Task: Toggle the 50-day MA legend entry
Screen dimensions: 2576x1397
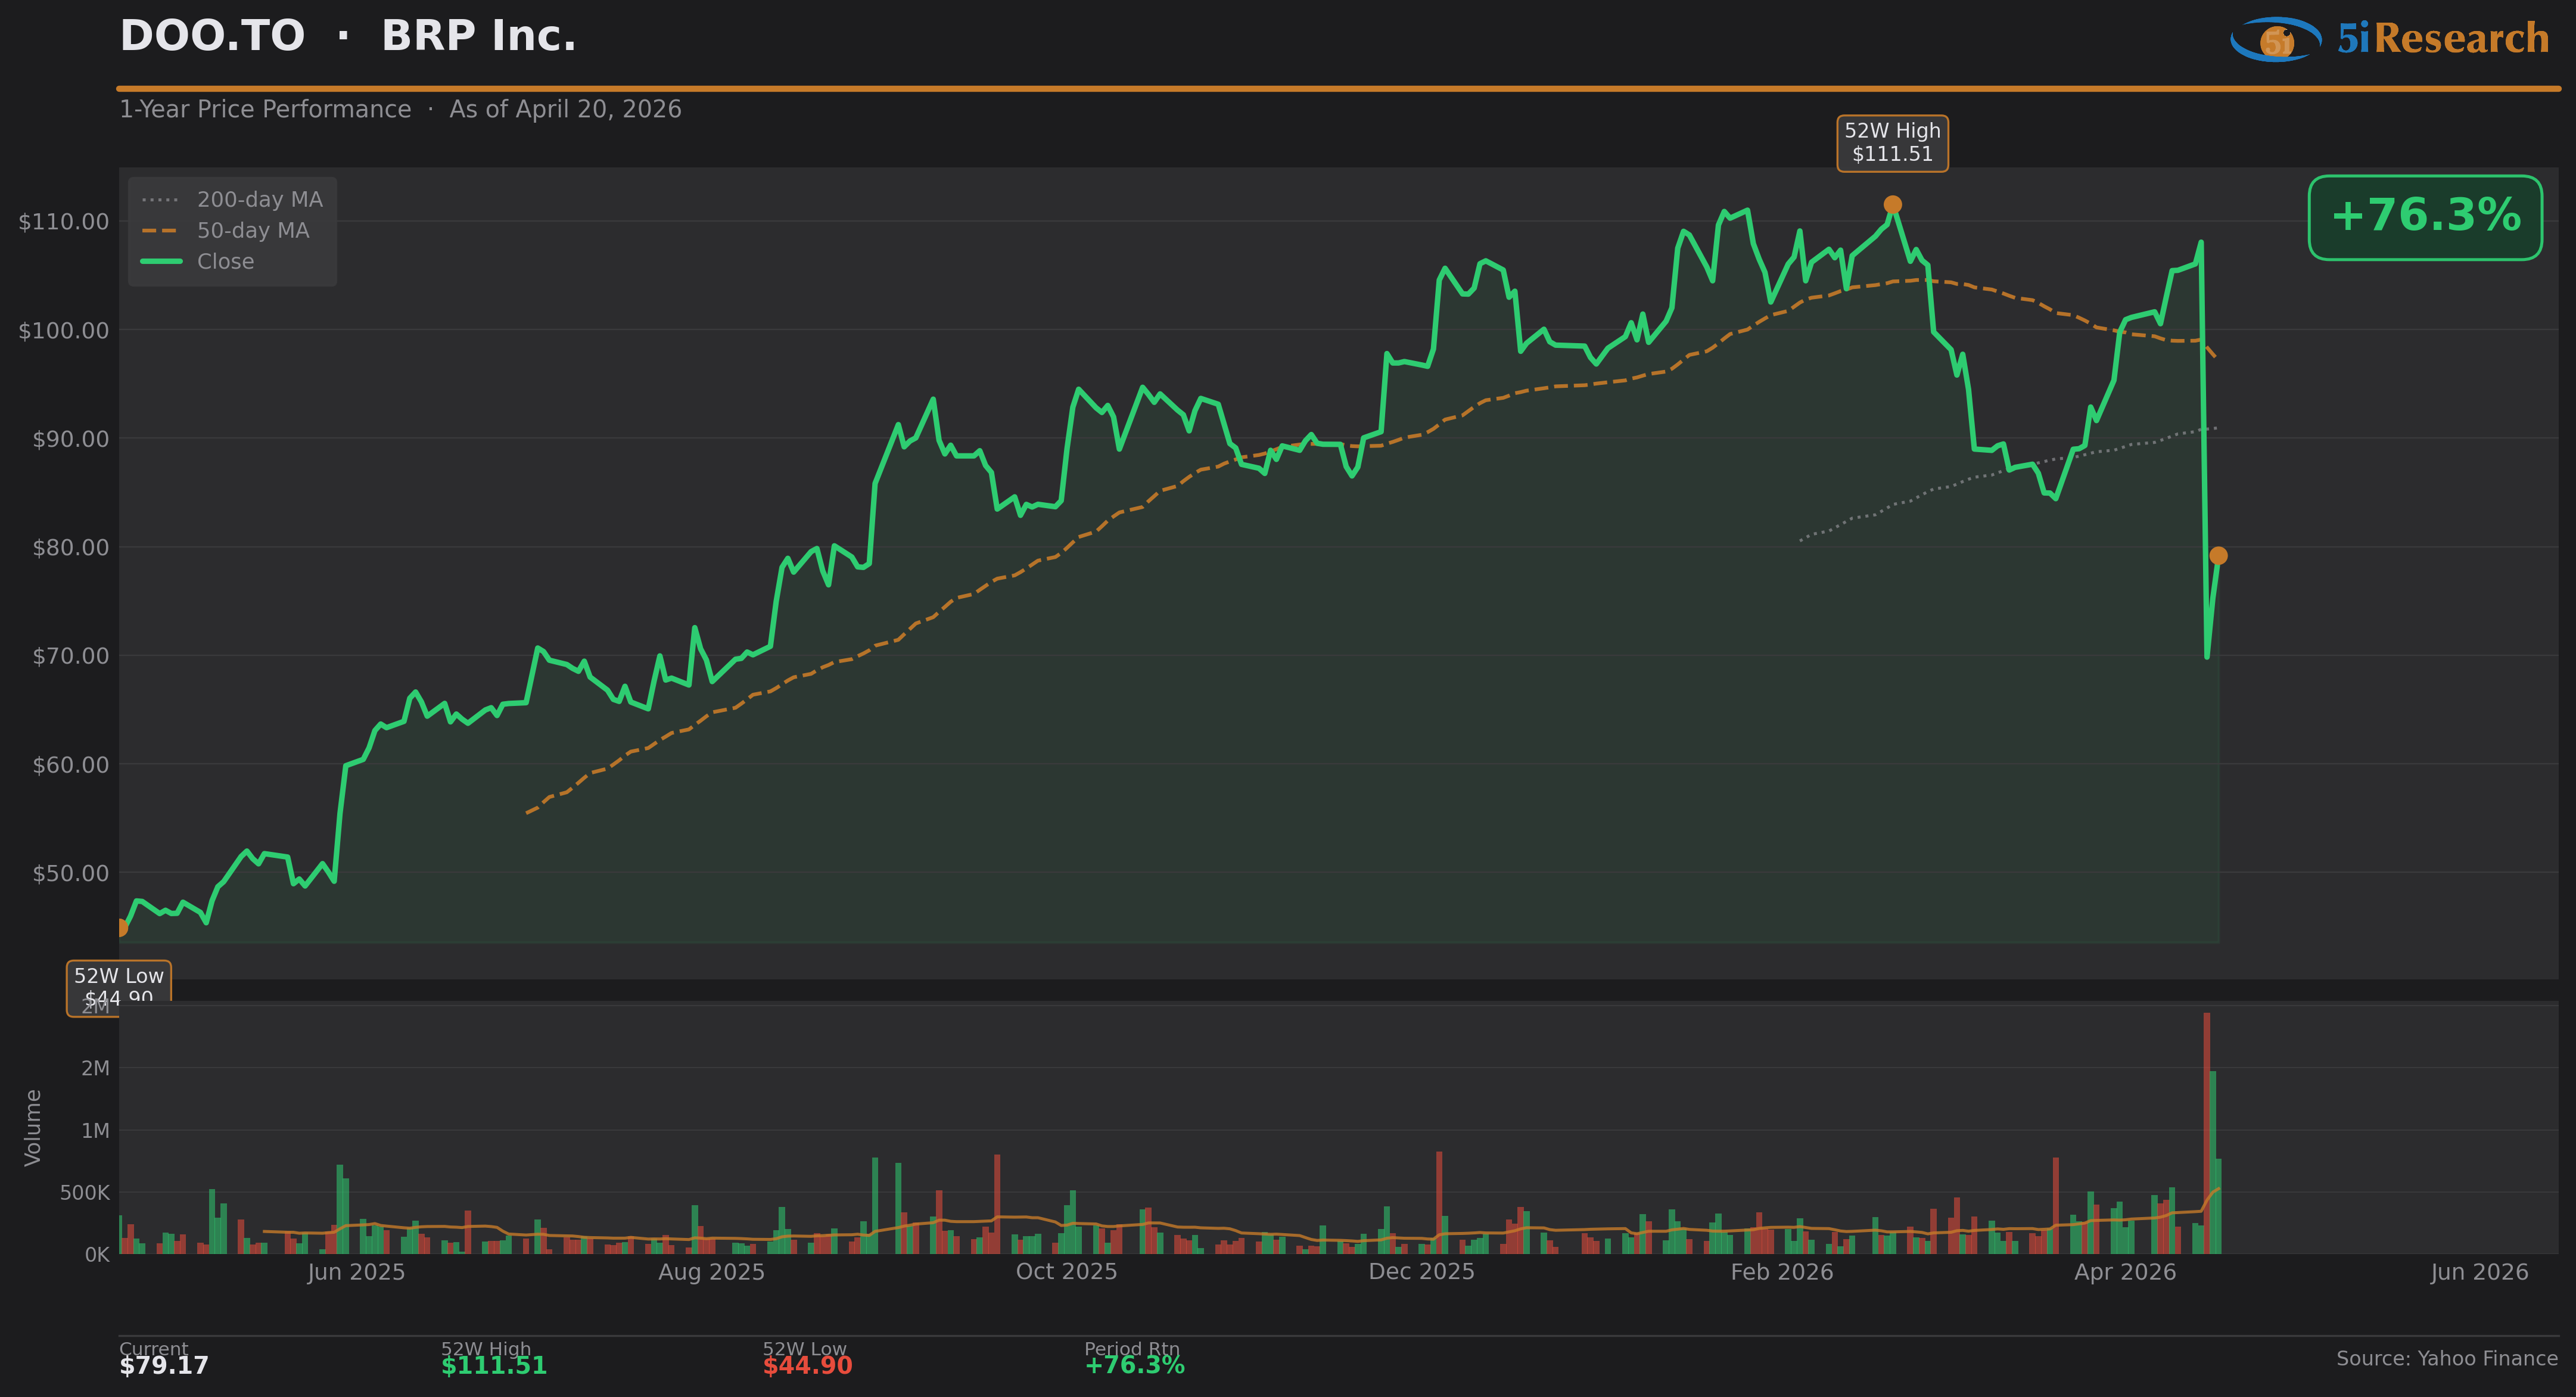Action: pos(253,231)
